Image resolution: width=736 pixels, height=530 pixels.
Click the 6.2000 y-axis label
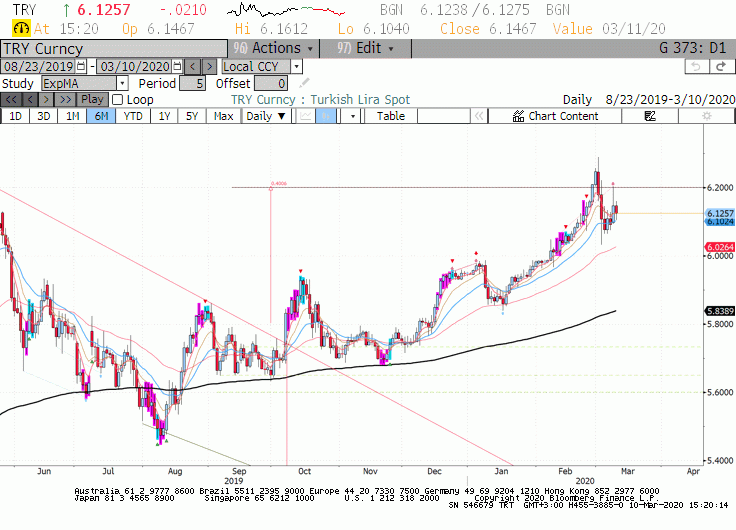click(720, 187)
